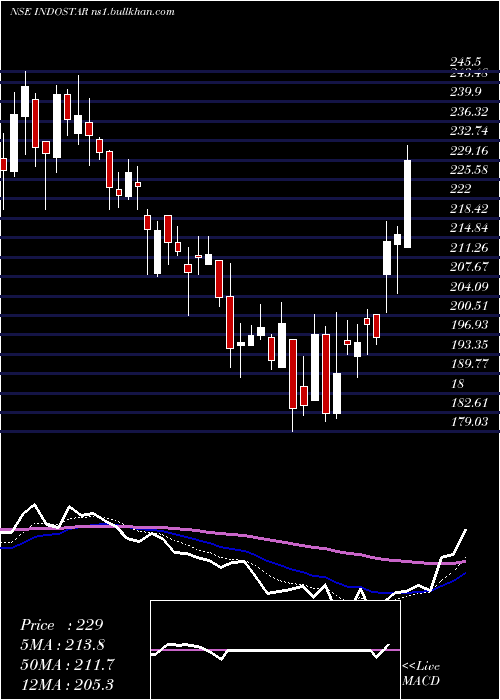Click the latest tall white candlestick body
The image size is (500, 700).
(408, 204)
